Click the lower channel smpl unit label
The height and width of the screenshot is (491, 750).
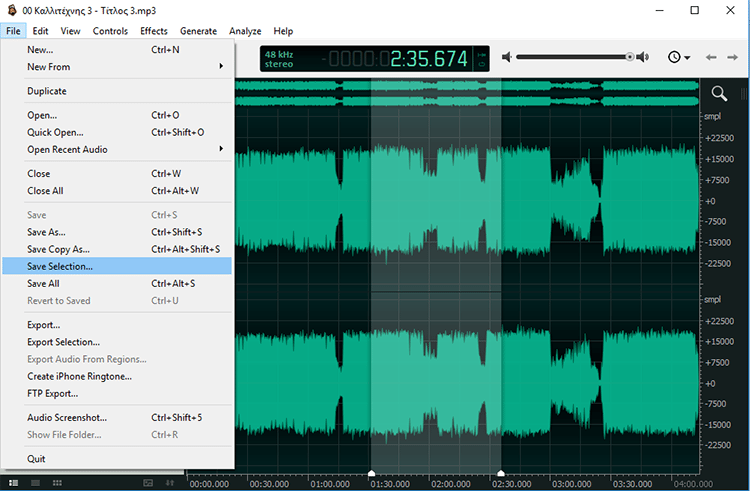(712, 299)
